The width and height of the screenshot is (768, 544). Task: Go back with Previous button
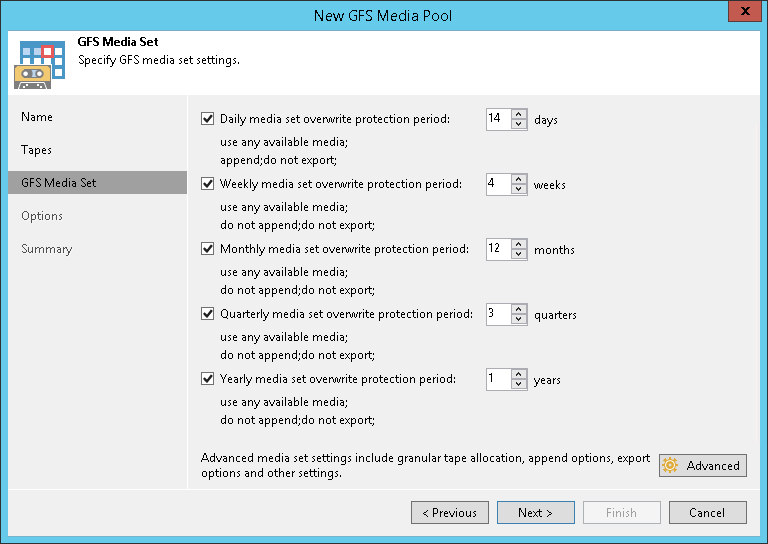coord(449,513)
